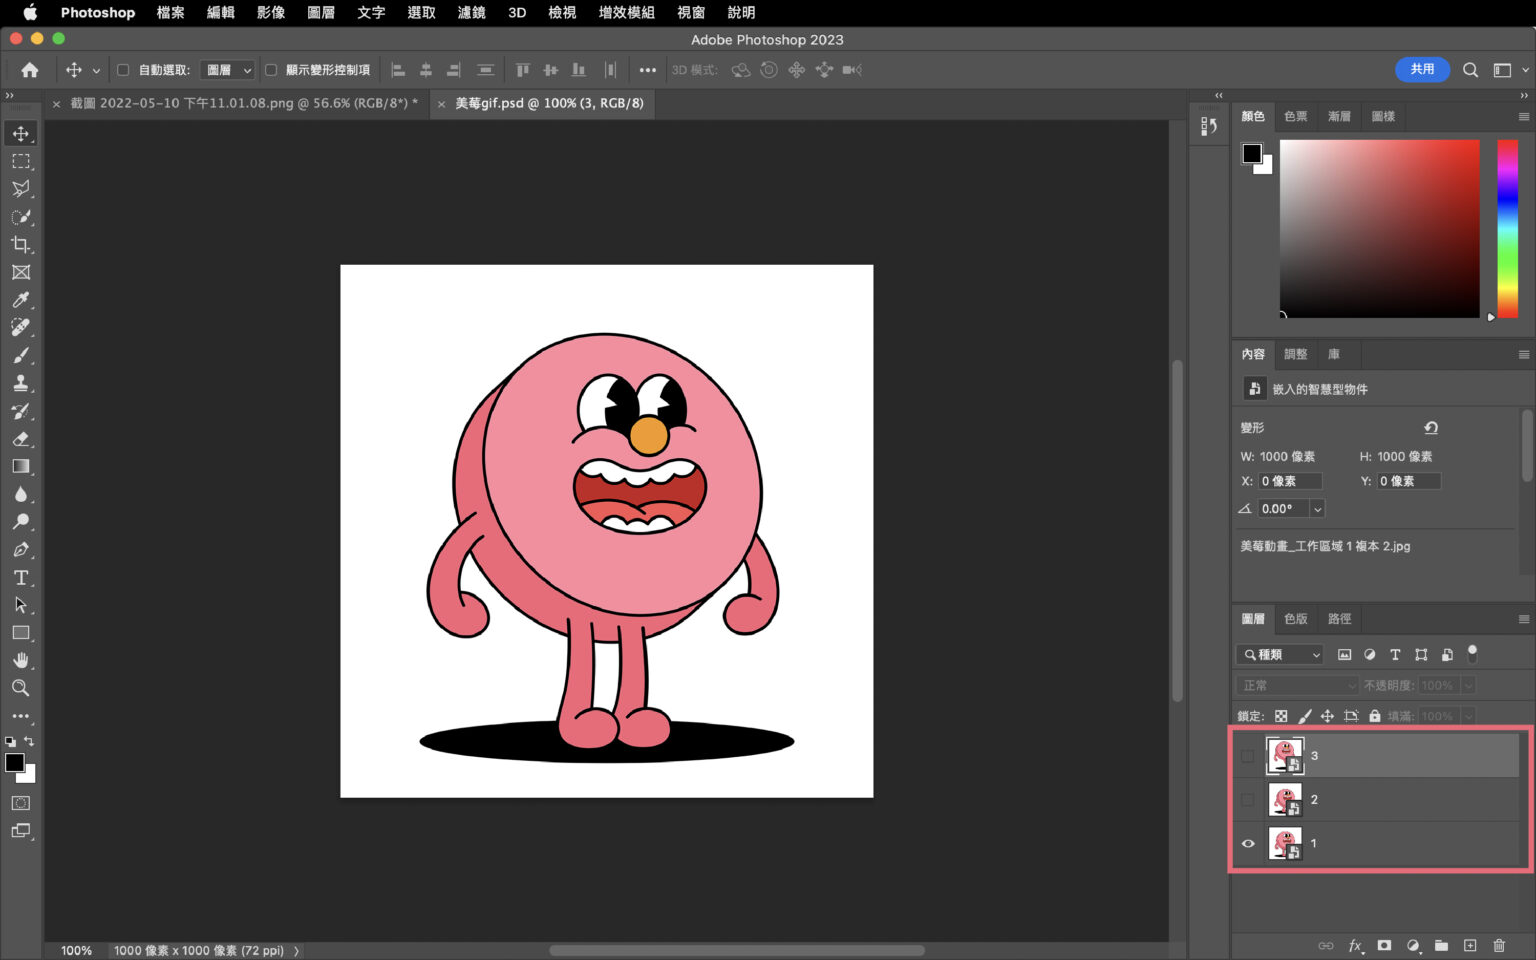Add a layer mask

1384,945
